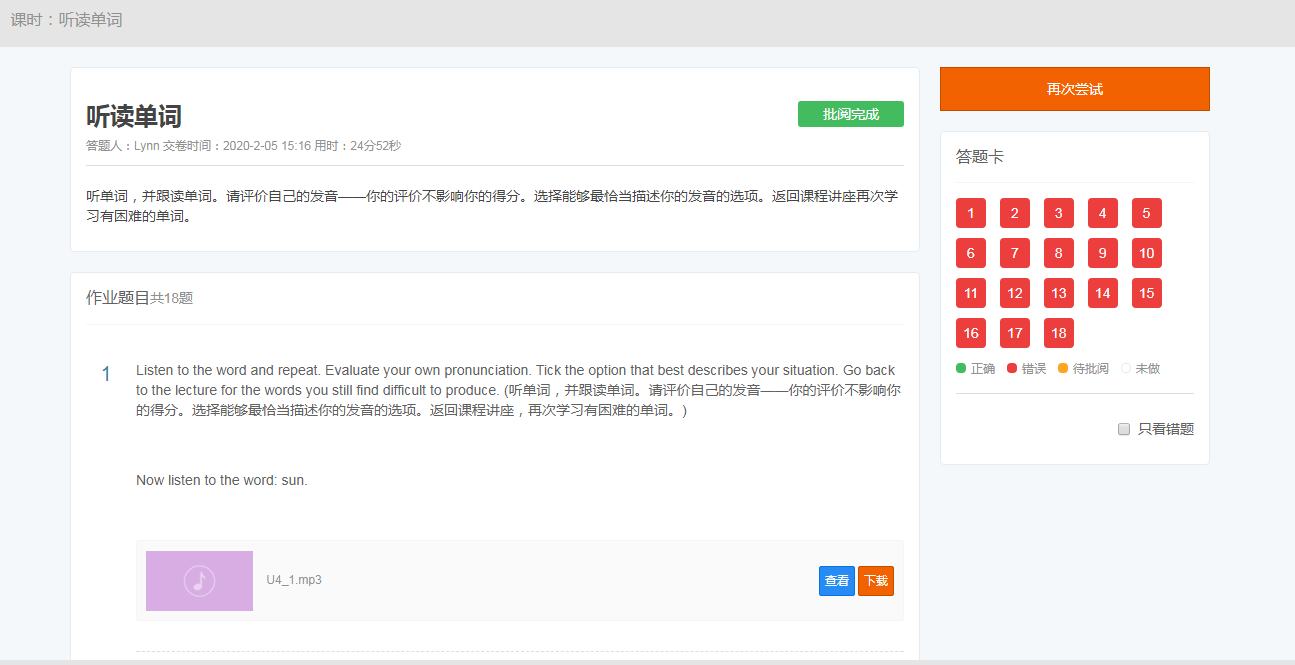Jump to question 13 tile
Image resolution: width=1295 pixels, height=665 pixels.
(x=1058, y=293)
